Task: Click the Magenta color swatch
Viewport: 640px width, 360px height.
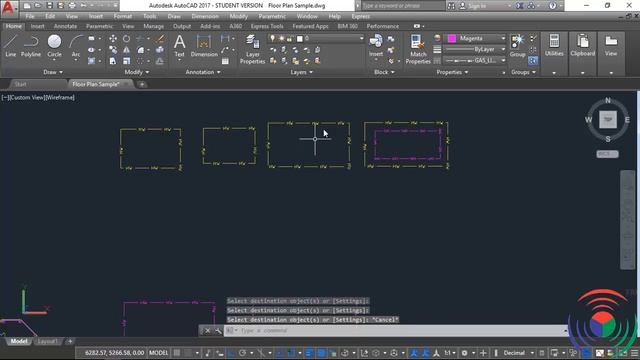Action: click(x=452, y=38)
